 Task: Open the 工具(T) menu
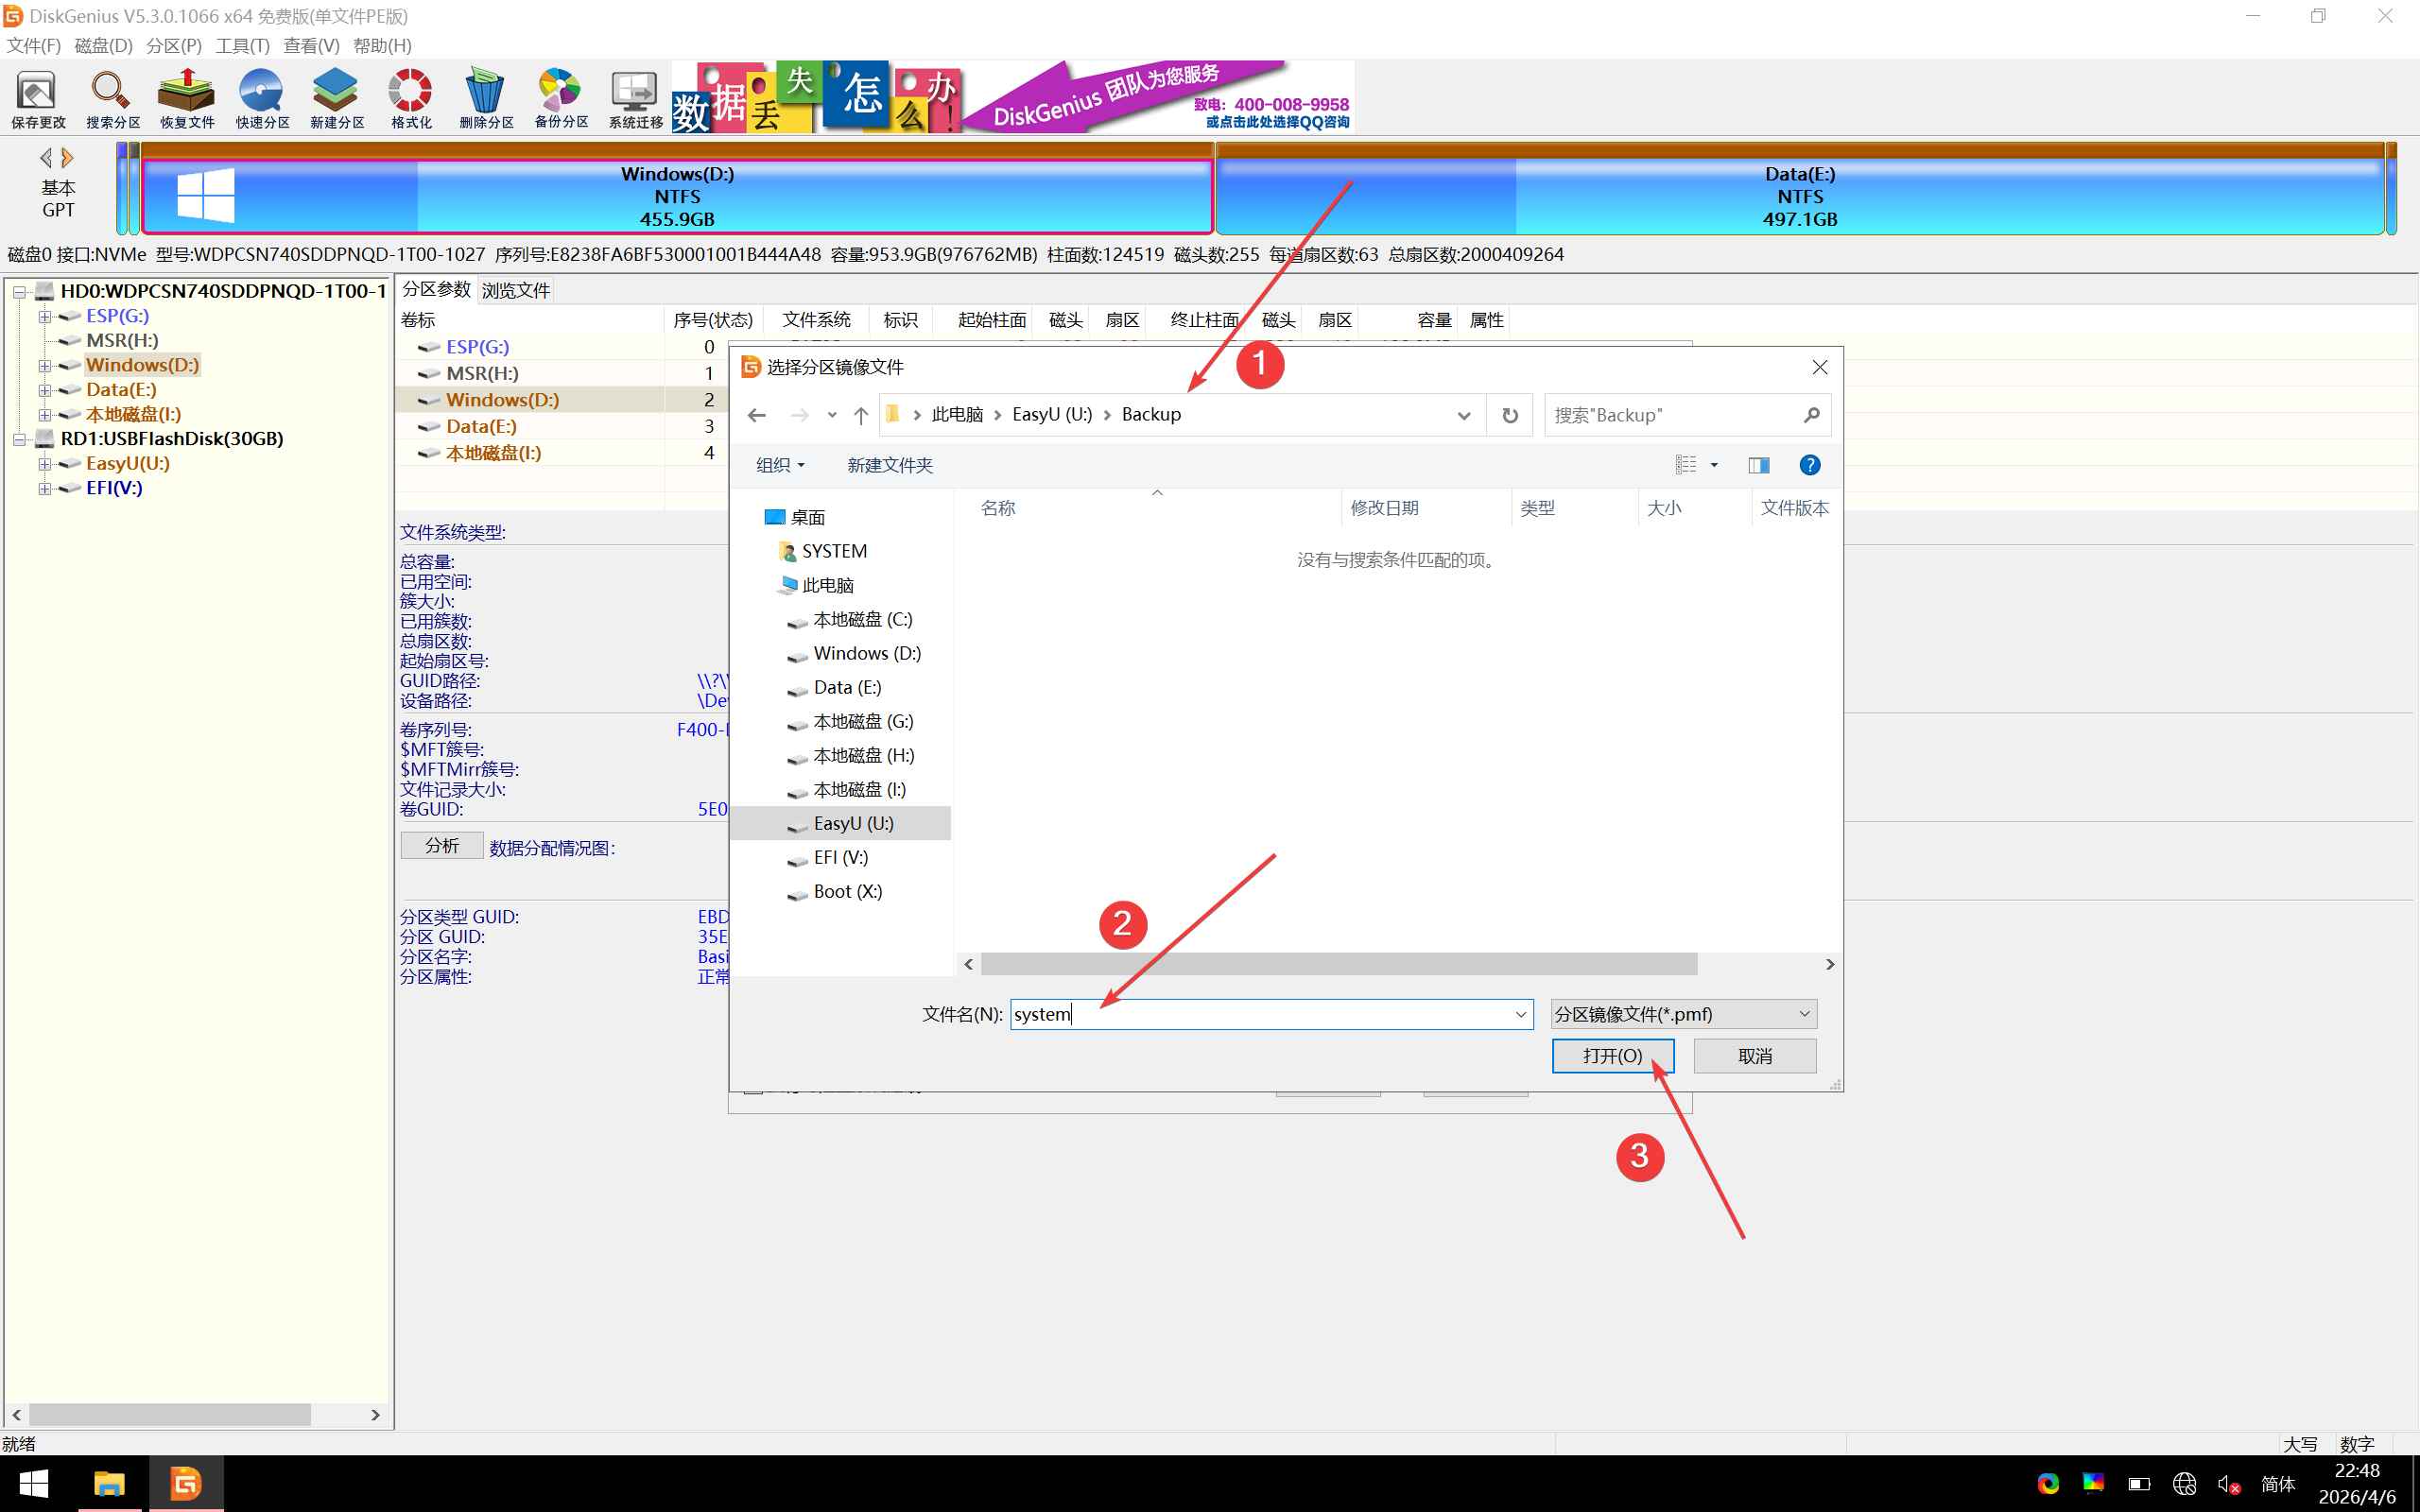(242, 46)
